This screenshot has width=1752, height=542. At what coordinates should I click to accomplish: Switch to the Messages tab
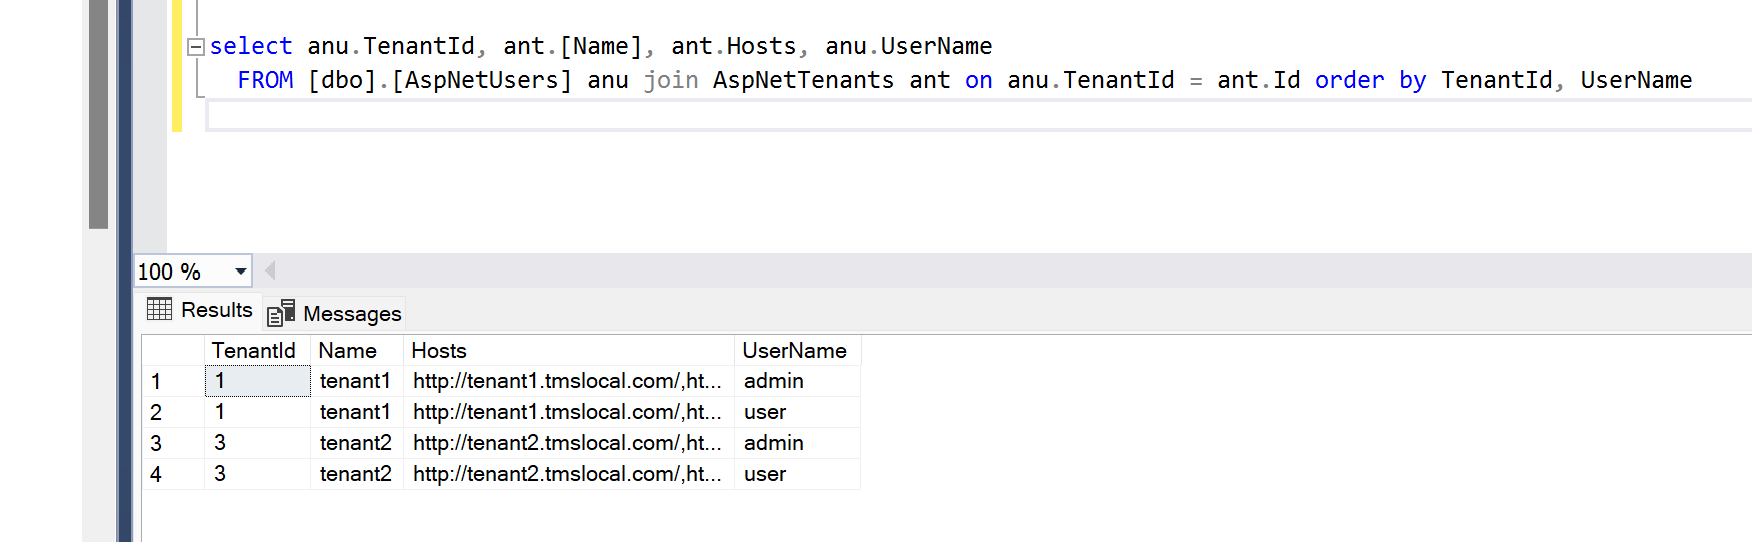(336, 314)
